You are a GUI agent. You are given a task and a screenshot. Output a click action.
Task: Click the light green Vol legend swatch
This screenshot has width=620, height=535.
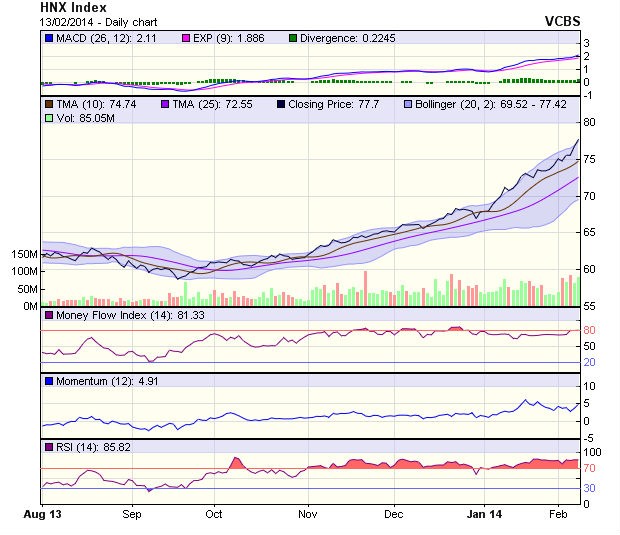pyautogui.click(x=49, y=118)
